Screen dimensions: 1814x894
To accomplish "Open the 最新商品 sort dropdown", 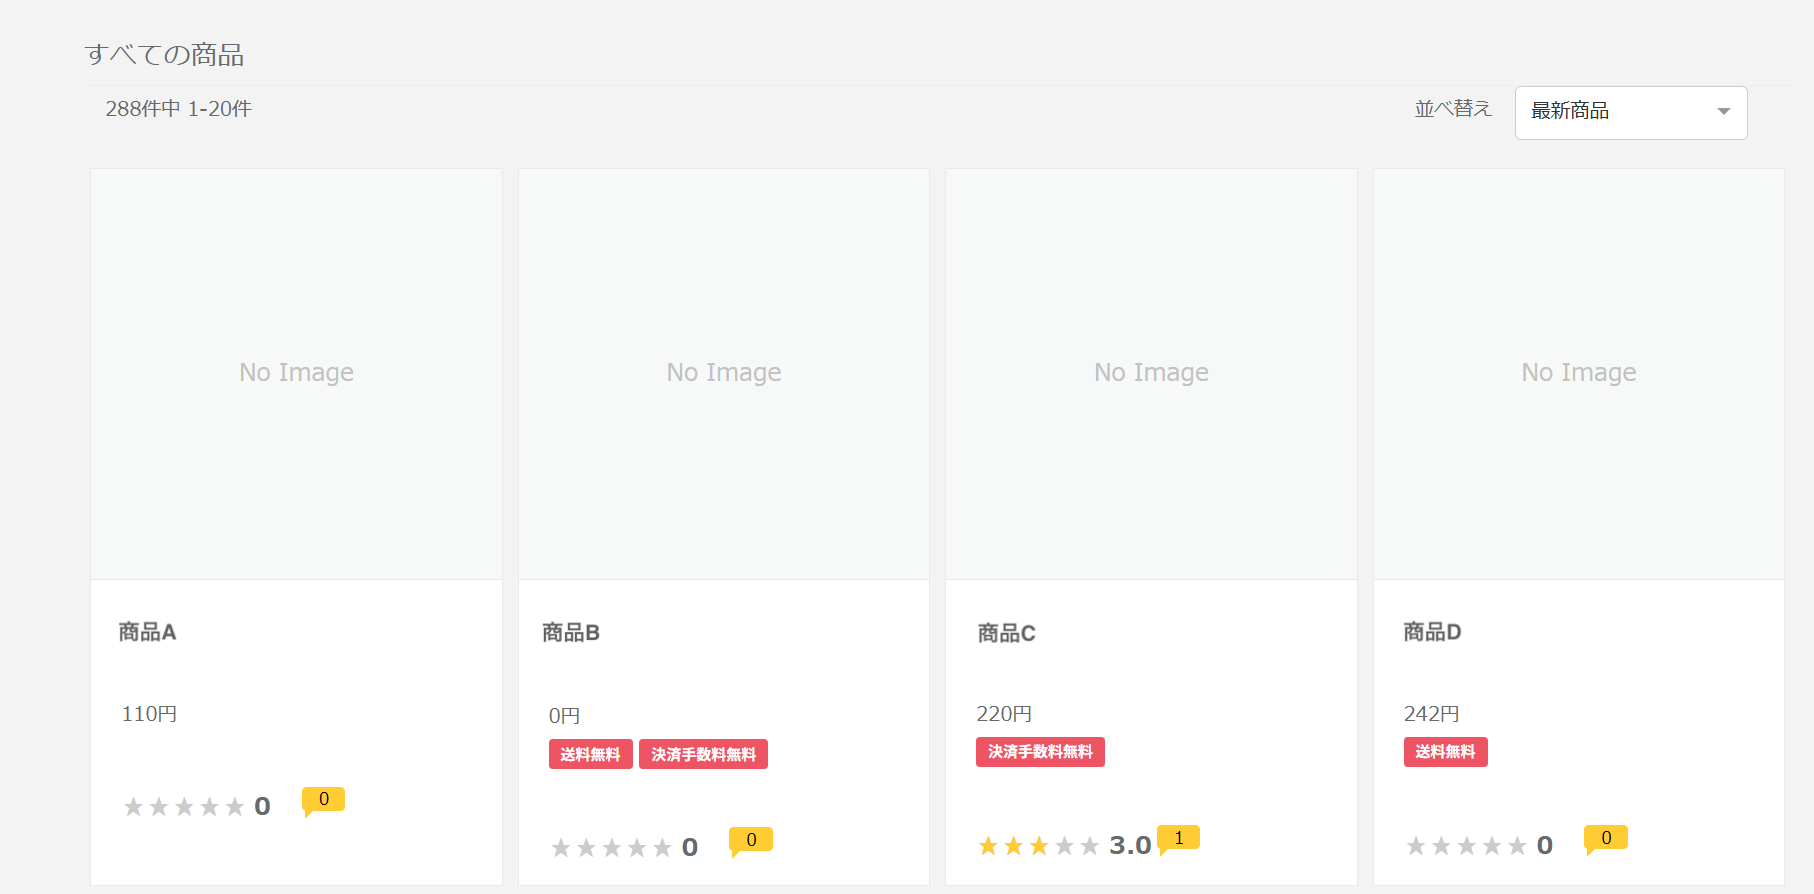I will [x=1631, y=112].
